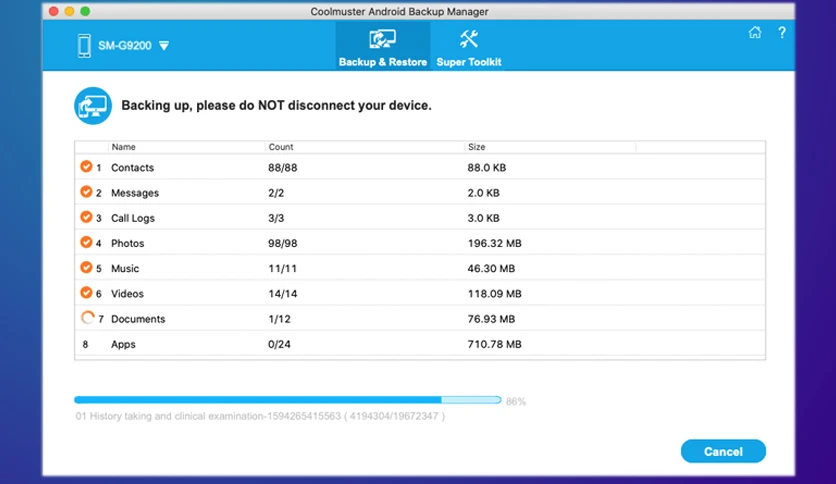This screenshot has width=836, height=484.
Task: Click the 3/3 call logs count
Action: pos(276,218)
